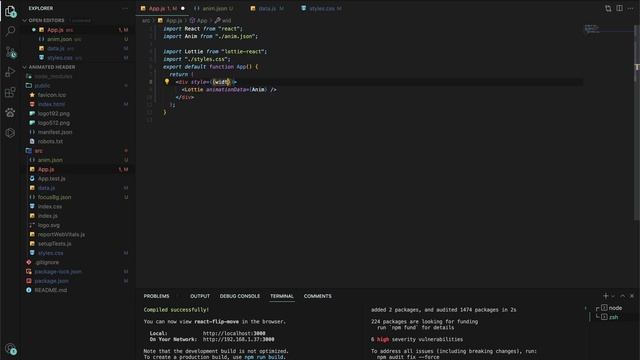Create a new terminal with plus icon
This screenshot has width=640, height=360.
click(606, 296)
